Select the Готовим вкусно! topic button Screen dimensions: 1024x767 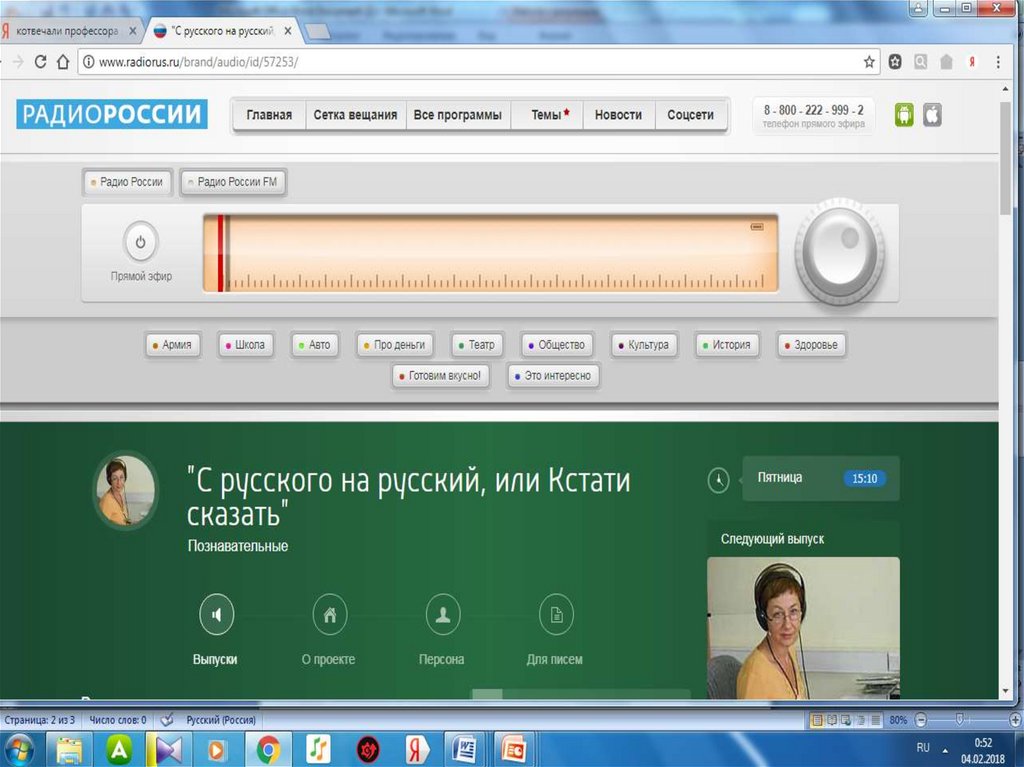441,376
